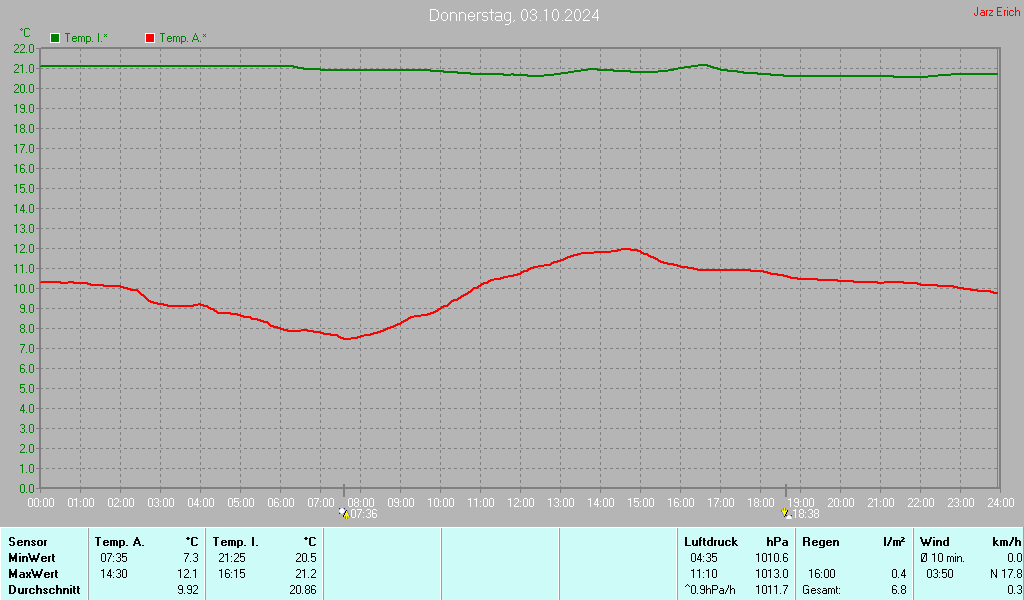The width and height of the screenshot is (1024, 600).
Task: Click the km/h unit header
Action: tap(1007, 542)
